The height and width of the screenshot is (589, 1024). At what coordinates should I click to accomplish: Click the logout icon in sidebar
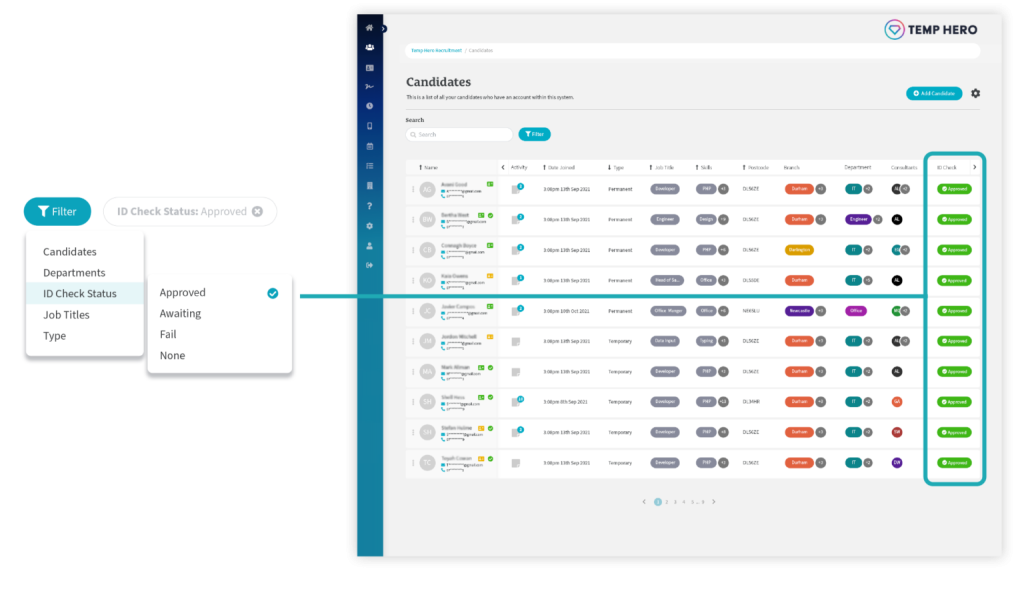coord(370,265)
